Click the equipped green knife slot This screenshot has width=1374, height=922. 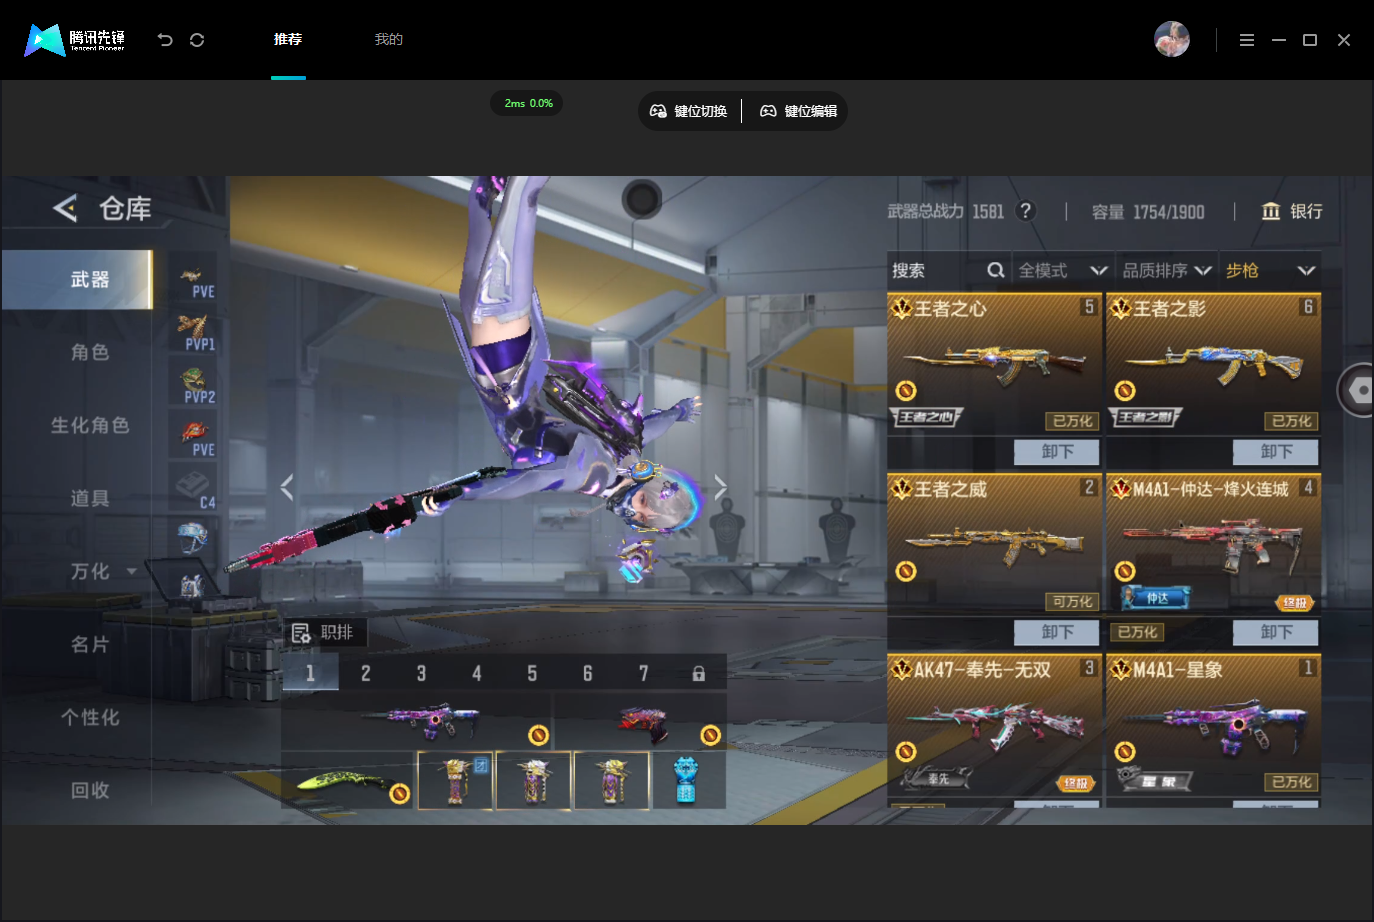(x=347, y=780)
